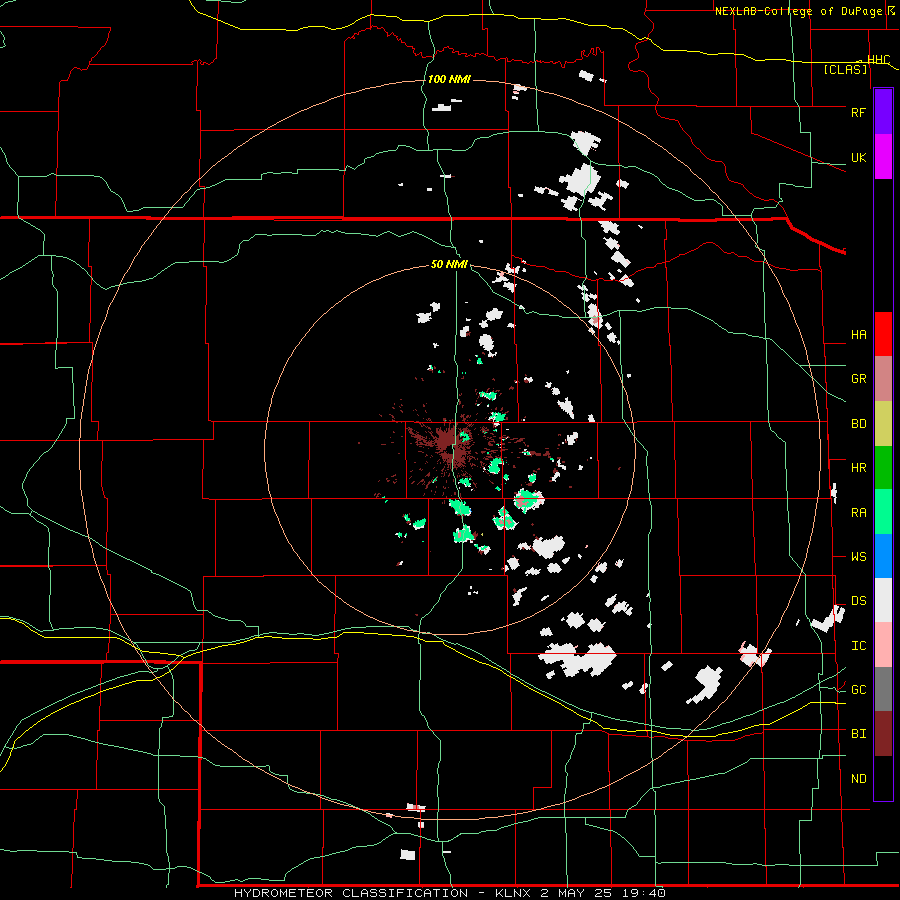This screenshot has height=900, width=900.
Task: Click the HYDROMETEOR CLASSIFICATION title text
Action: [x=351, y=893]
